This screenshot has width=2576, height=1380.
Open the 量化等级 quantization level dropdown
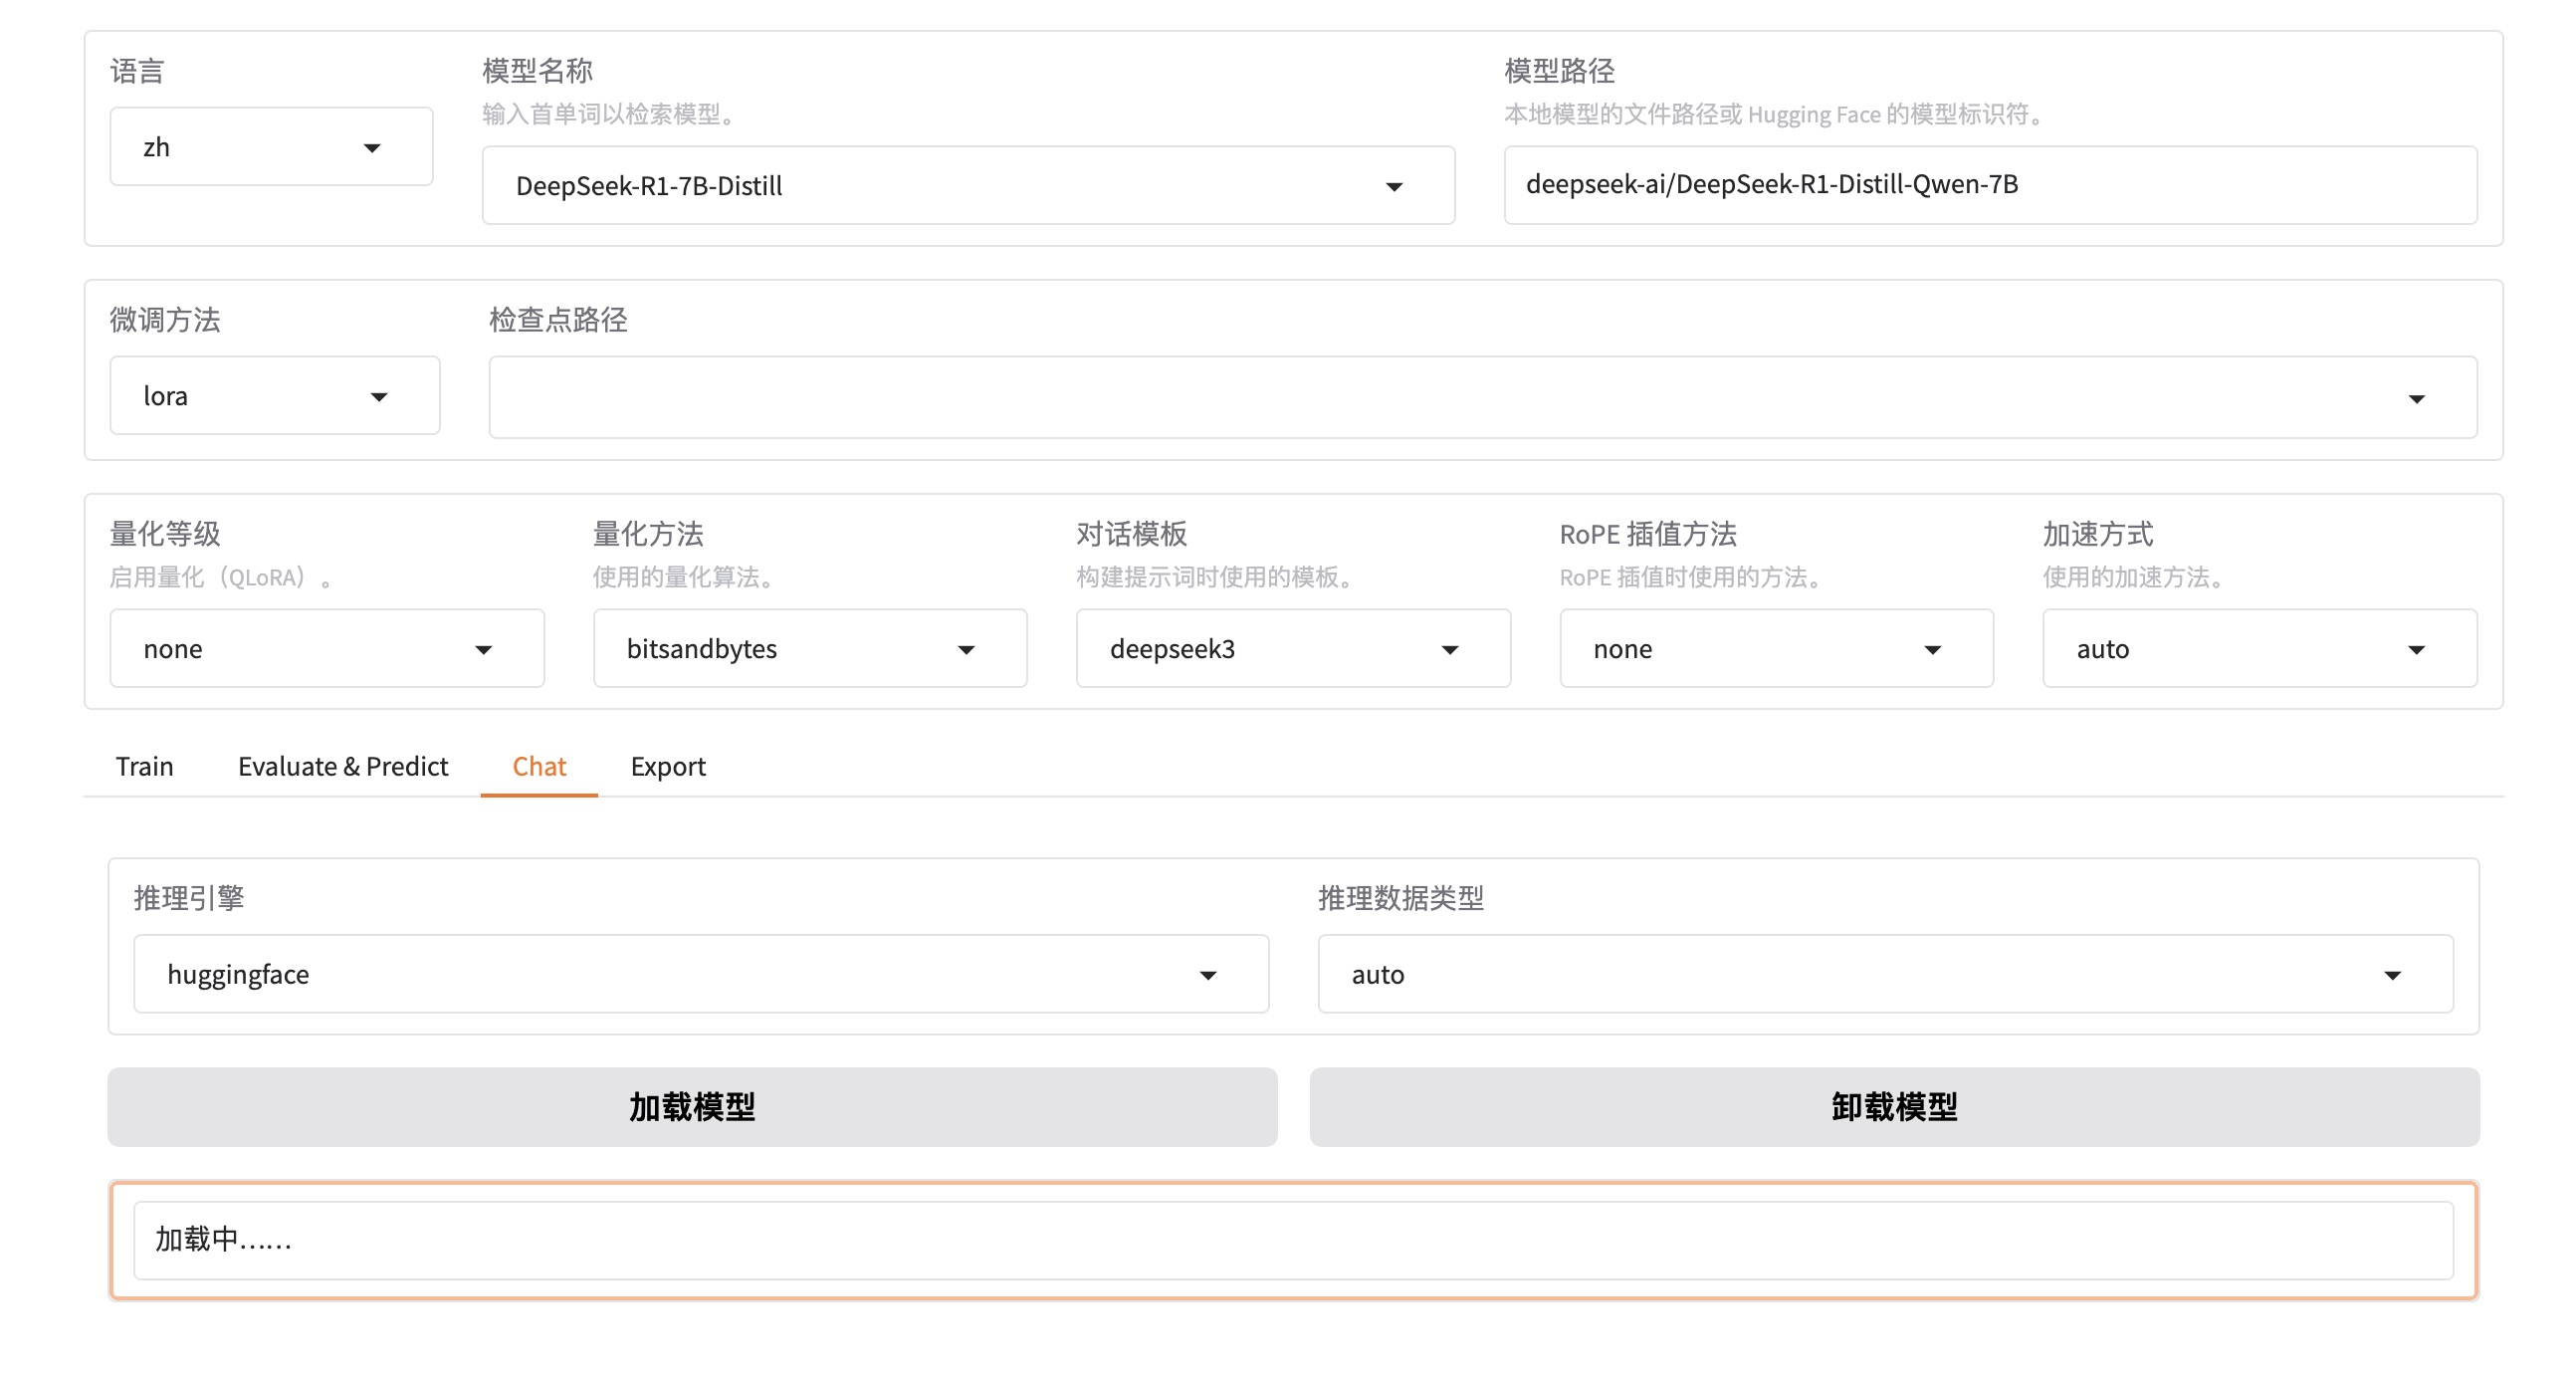click(x=326, y=649)
